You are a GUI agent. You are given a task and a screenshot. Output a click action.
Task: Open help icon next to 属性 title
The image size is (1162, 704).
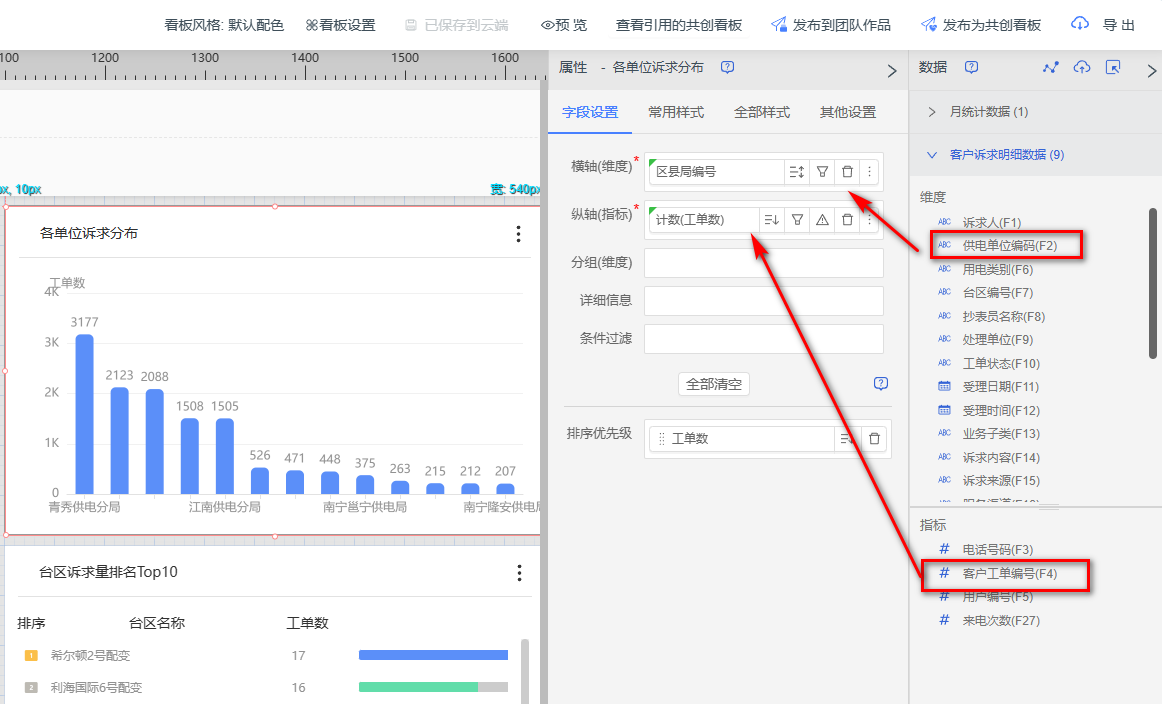pyautogui.click(x=728, y=67)
